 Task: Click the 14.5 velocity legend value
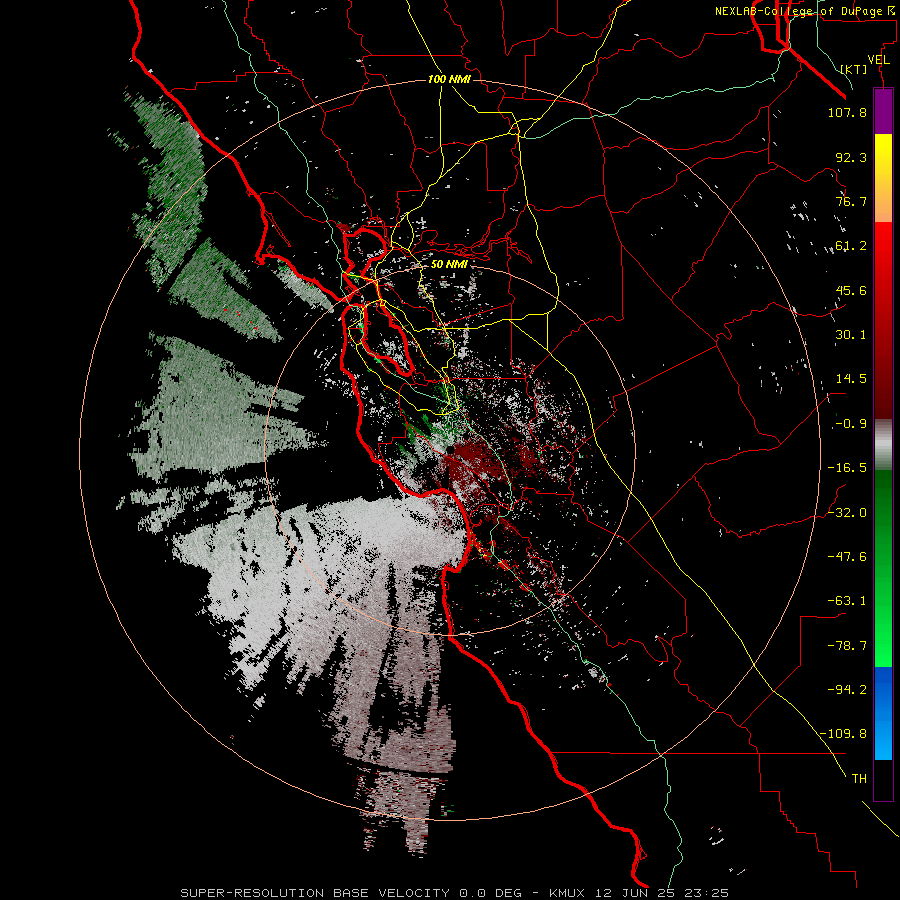[851, 379]
